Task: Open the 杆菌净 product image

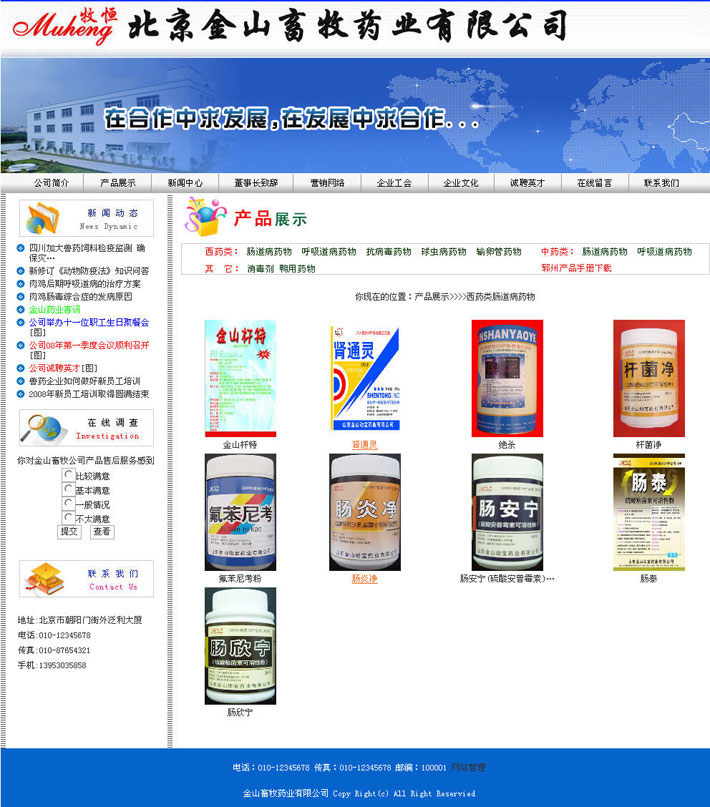Action: (649, 378)
